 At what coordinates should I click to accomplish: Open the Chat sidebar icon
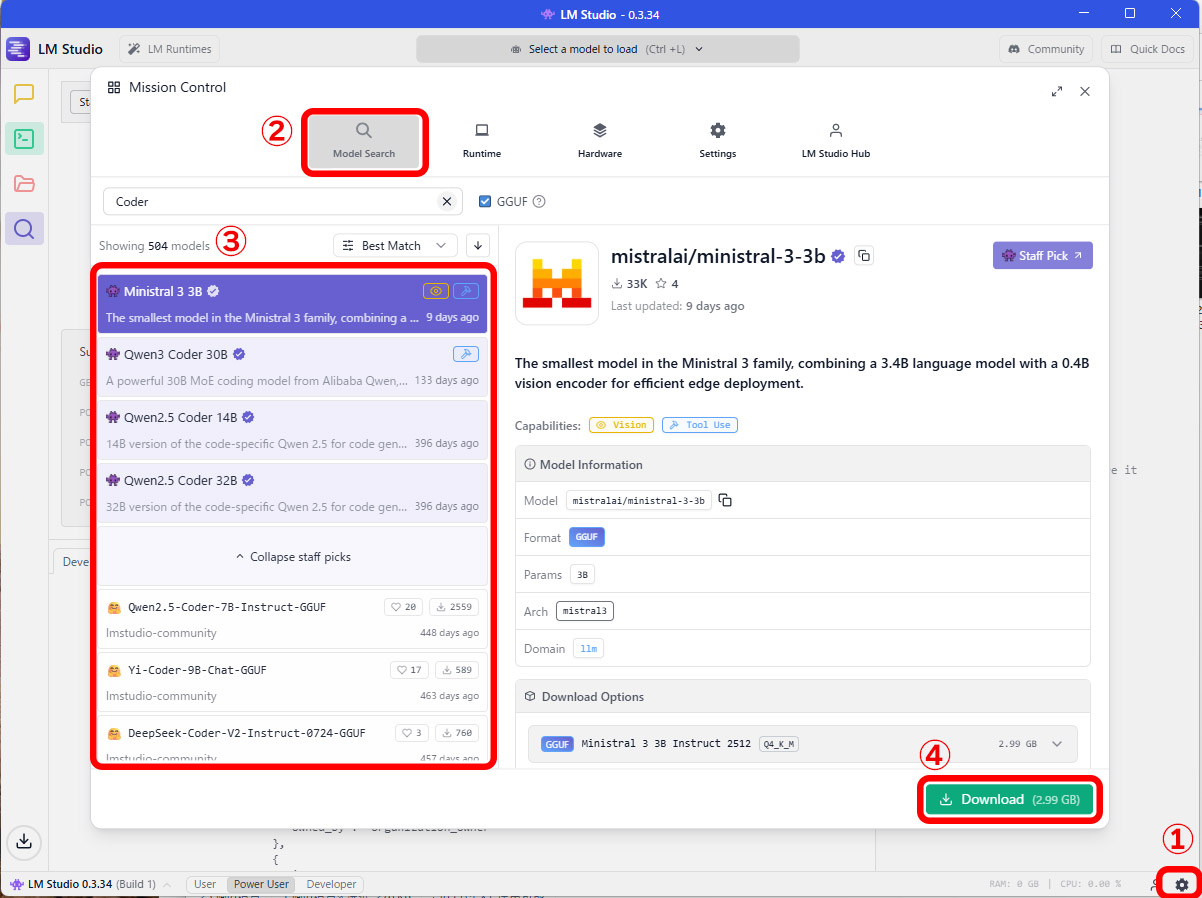click(24, 94)
